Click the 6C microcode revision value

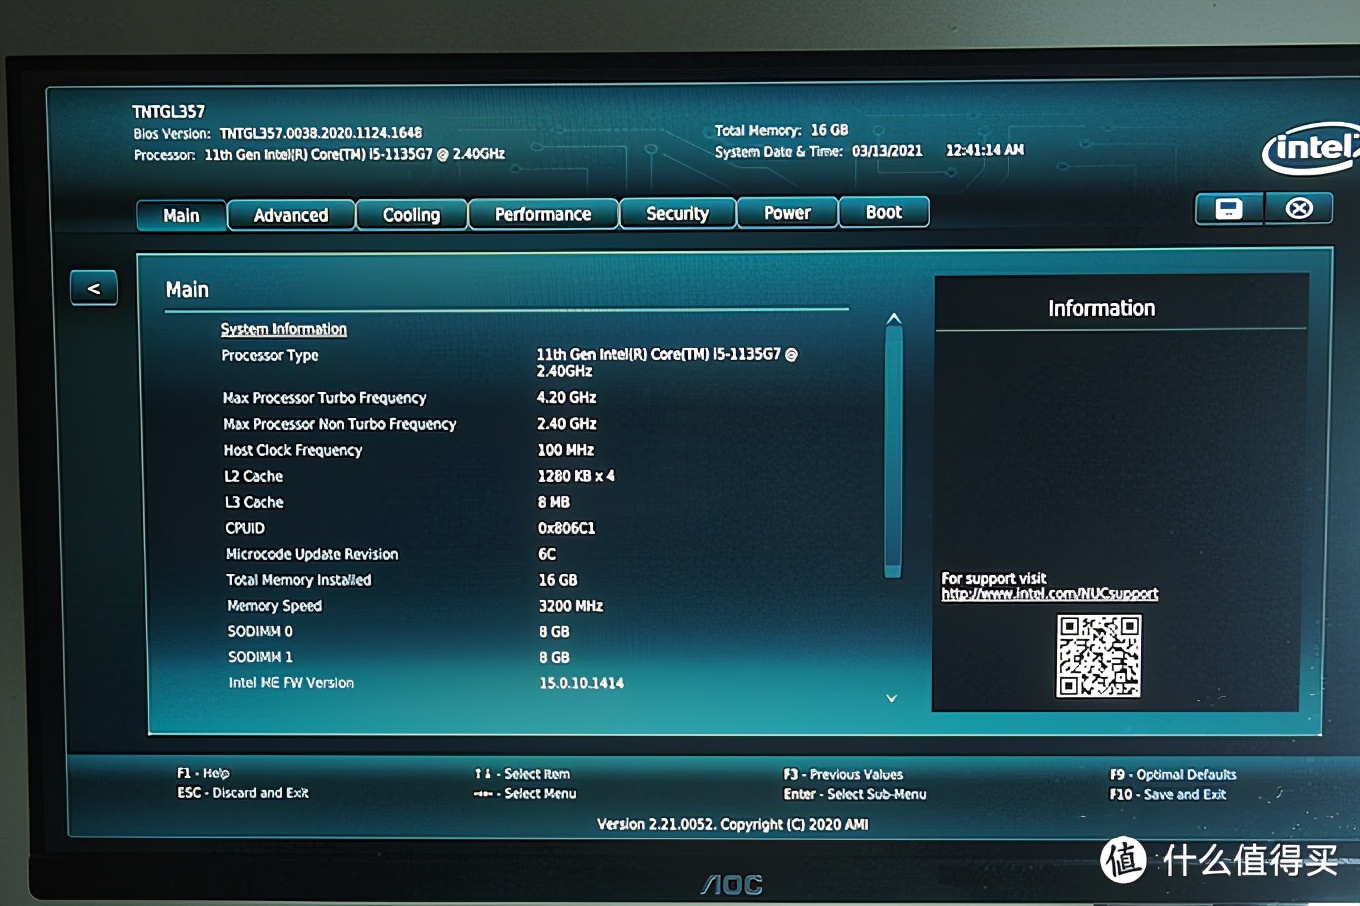pos(547,554)
